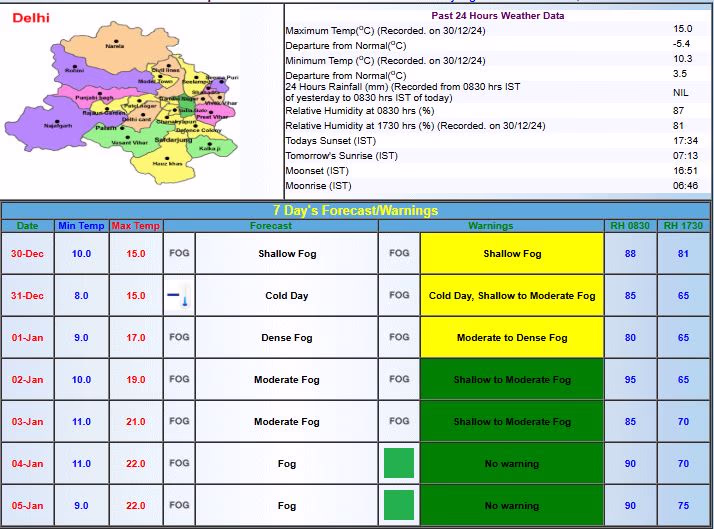Click the FOG forecast icon for 05-Jan

[179, 506]
